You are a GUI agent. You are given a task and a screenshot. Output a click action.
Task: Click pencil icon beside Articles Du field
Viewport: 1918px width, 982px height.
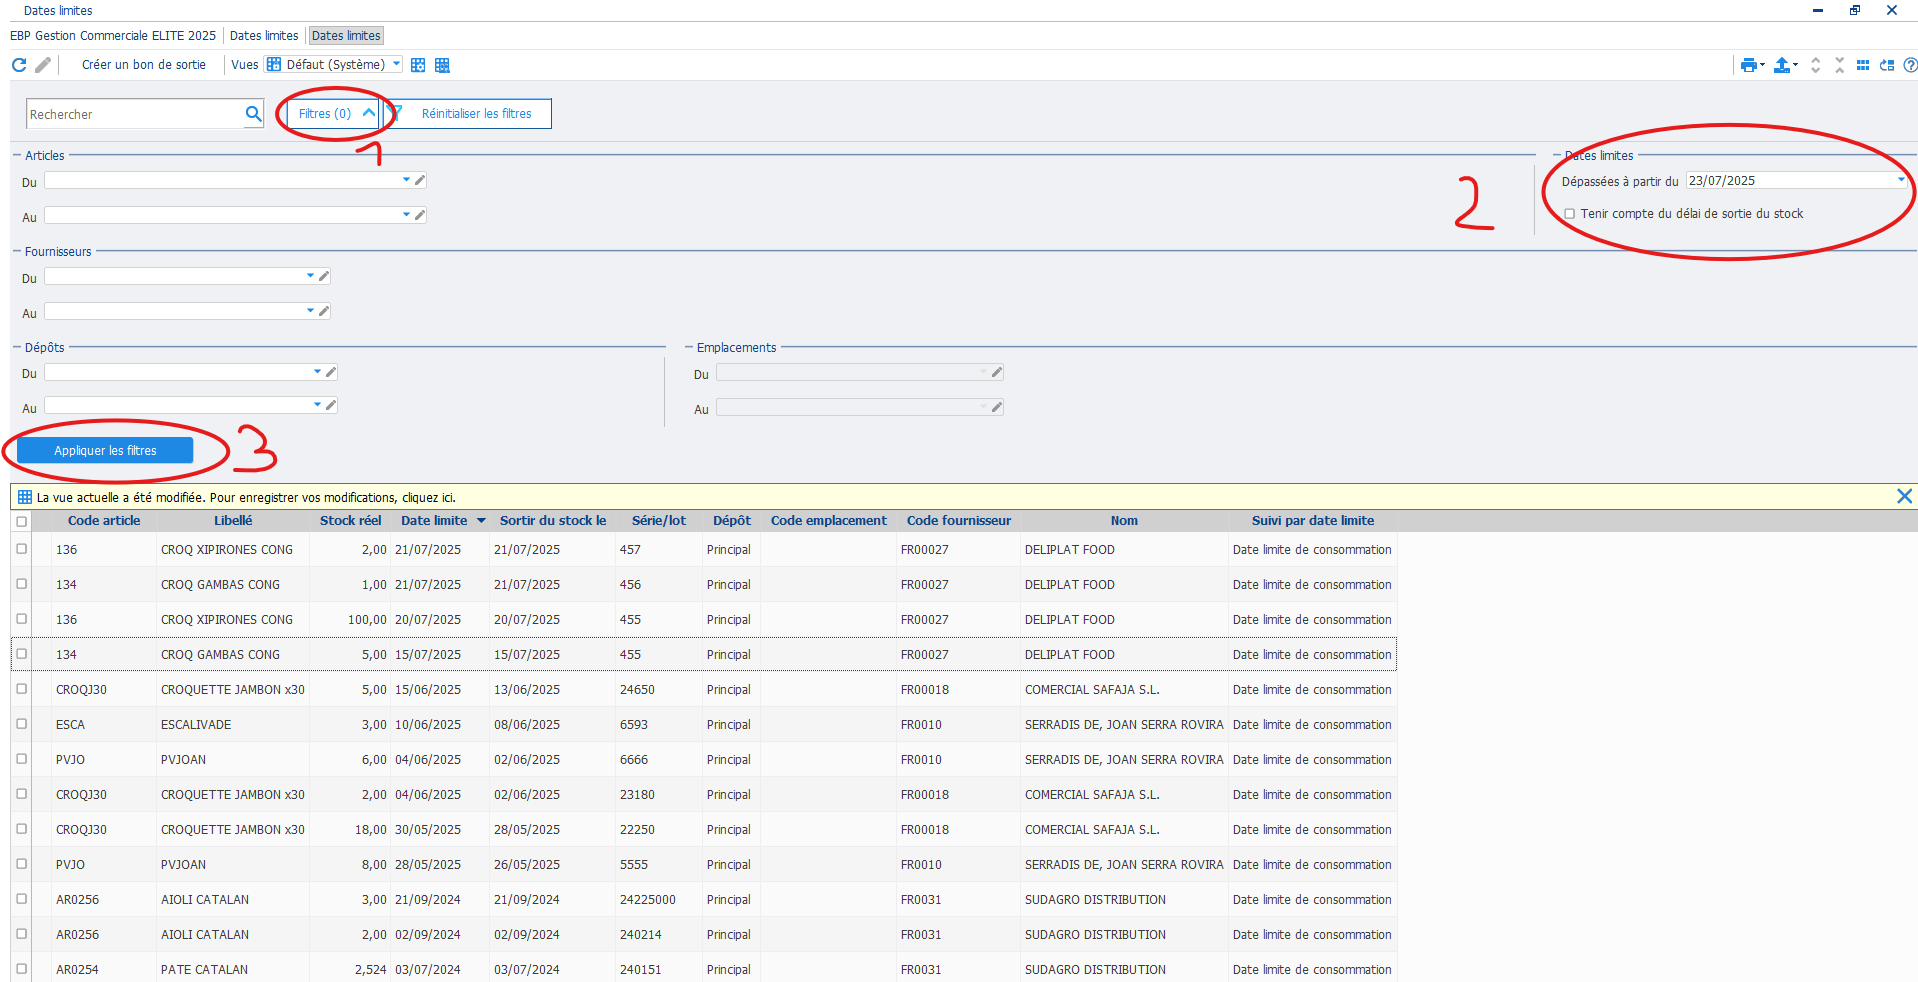(420, 181)
